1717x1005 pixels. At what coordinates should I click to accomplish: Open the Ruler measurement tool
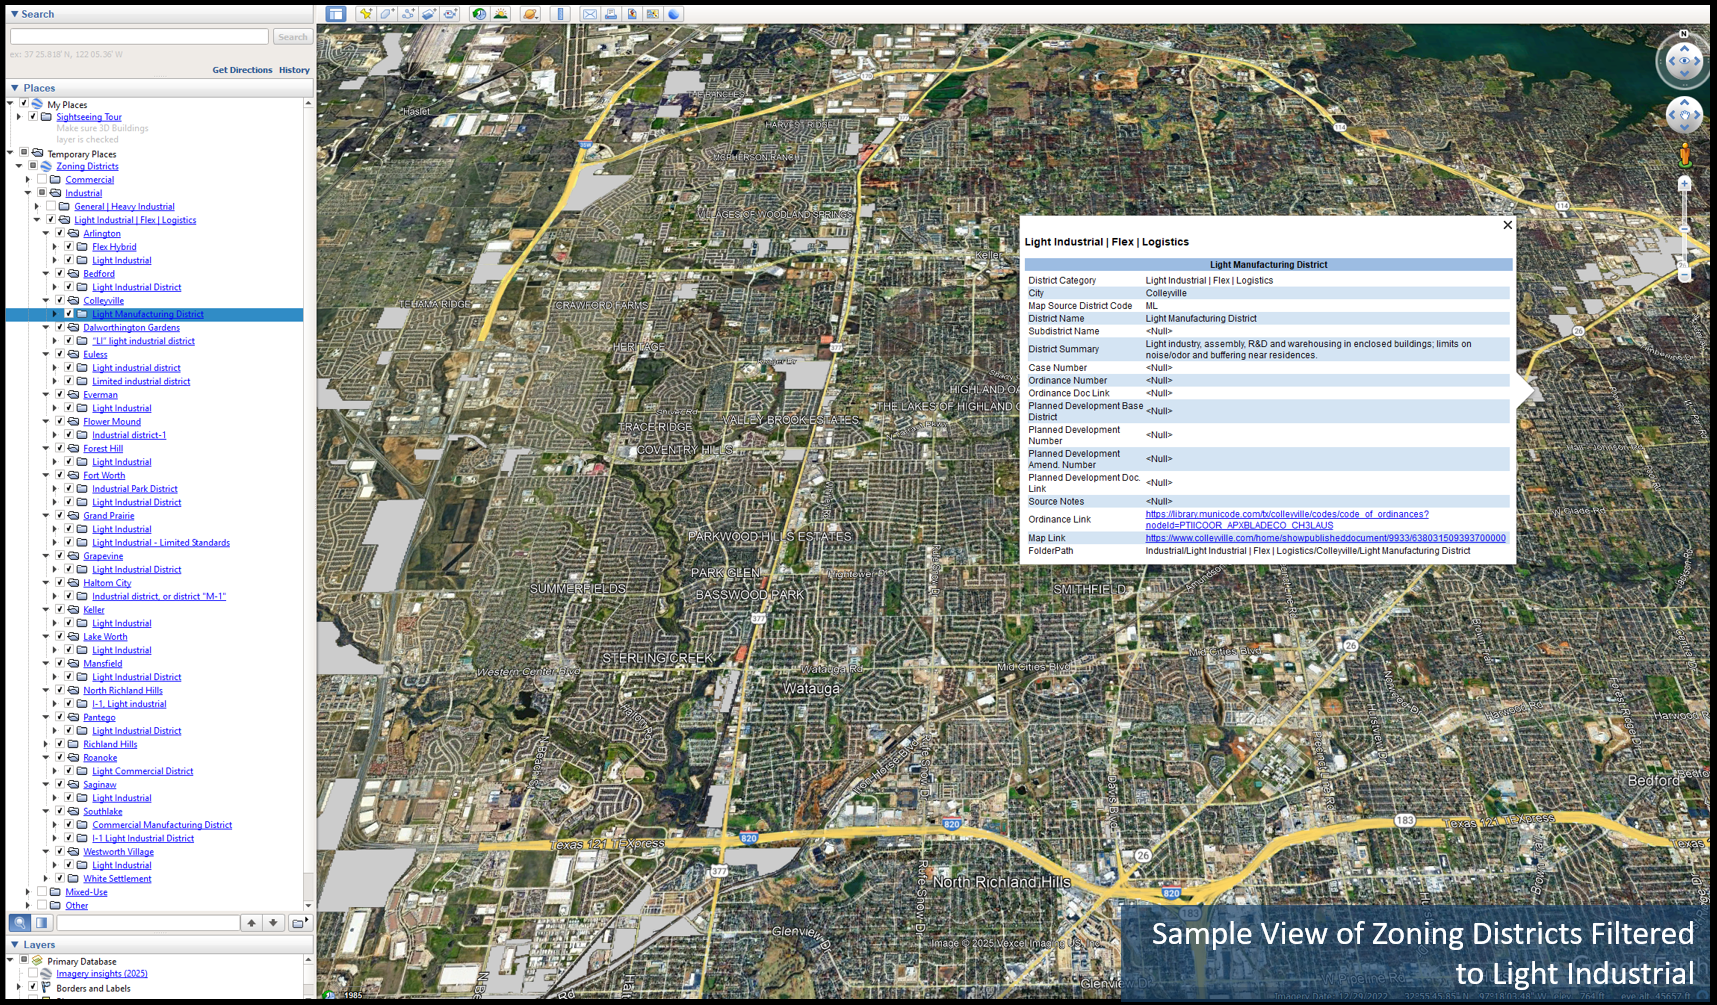pyautogui.click(x=559, y=13)
